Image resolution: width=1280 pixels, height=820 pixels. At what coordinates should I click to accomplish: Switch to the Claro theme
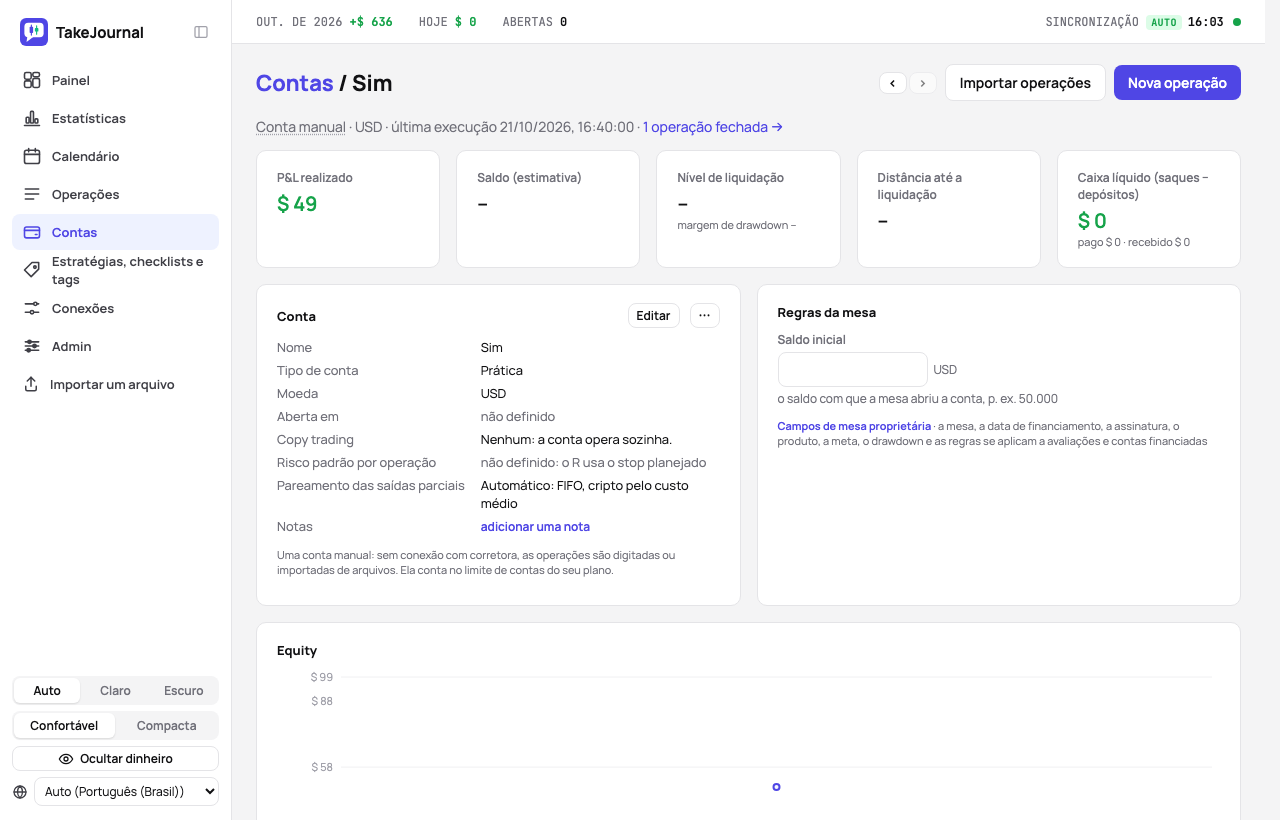(x=115, y=691)
